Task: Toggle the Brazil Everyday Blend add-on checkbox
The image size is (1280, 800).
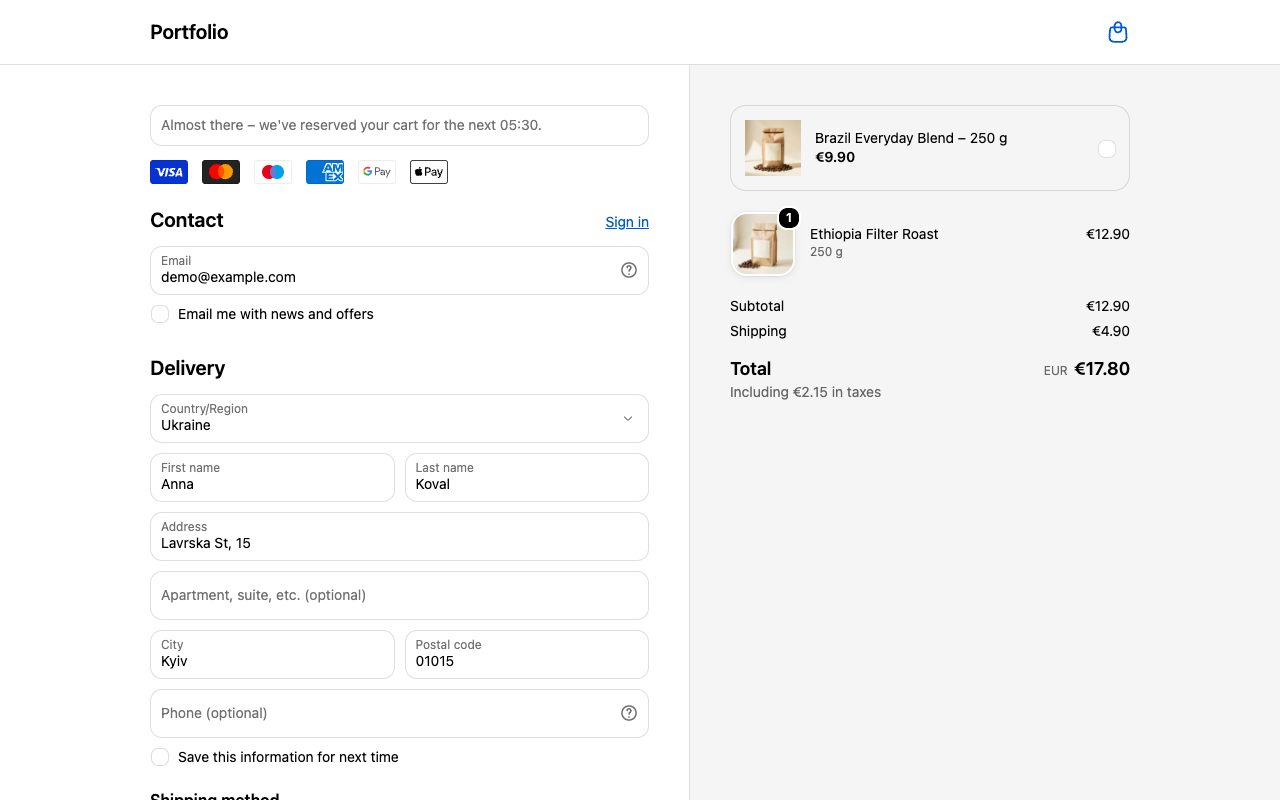Action: click(1107, 149)
